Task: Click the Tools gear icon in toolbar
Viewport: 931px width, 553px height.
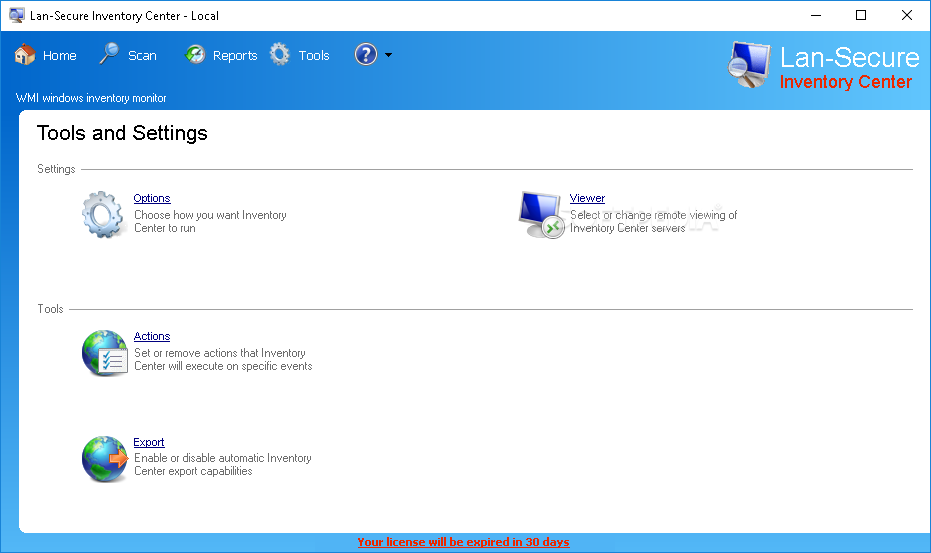Action: (x=280, y=55)
